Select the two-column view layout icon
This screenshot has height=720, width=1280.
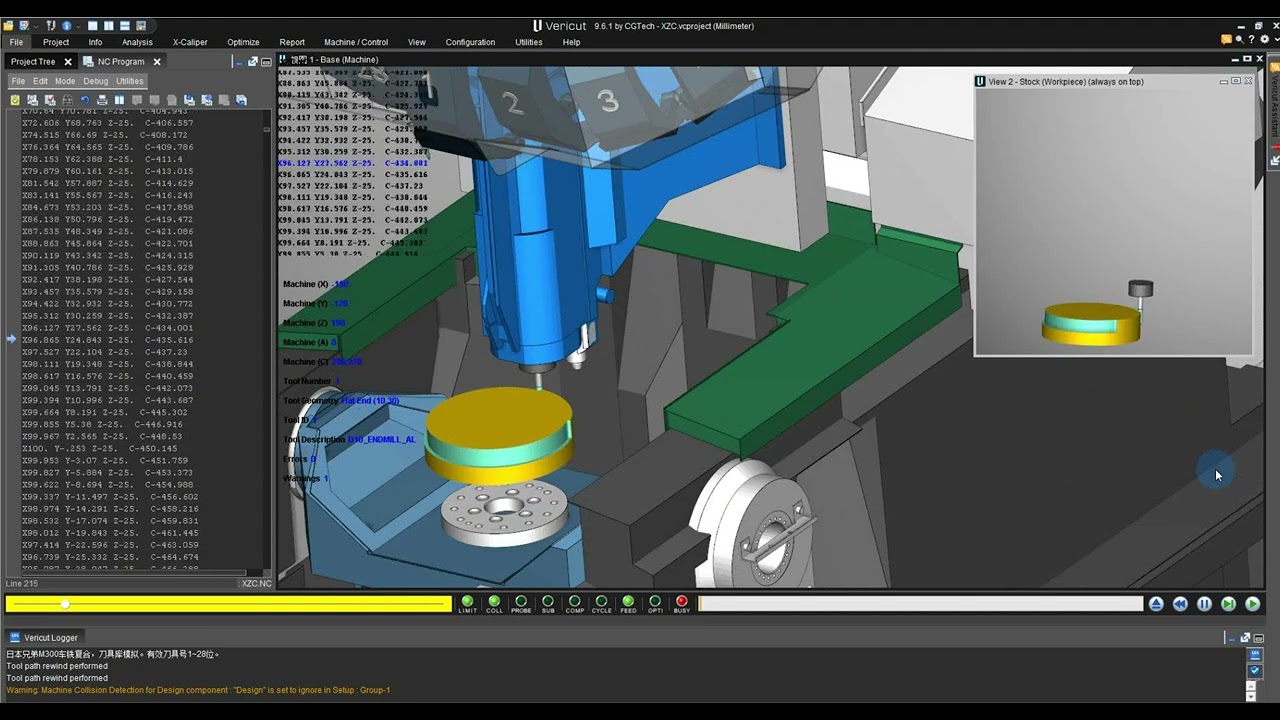click(109, 26)
